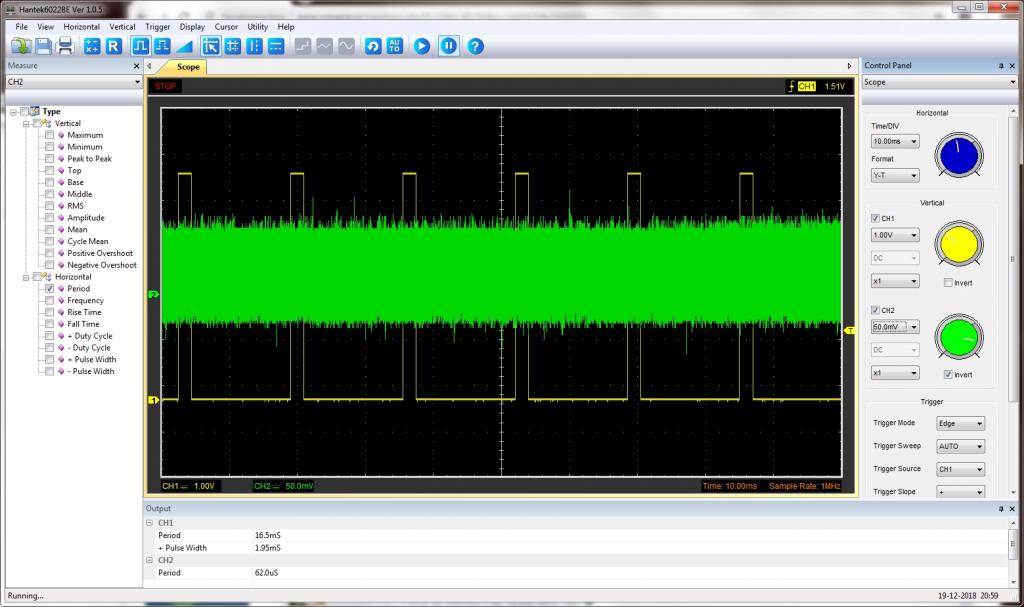This screenshot has height=607, width=1024.
Task: Click the Save icon in toolbar
Action: (44, 46)
